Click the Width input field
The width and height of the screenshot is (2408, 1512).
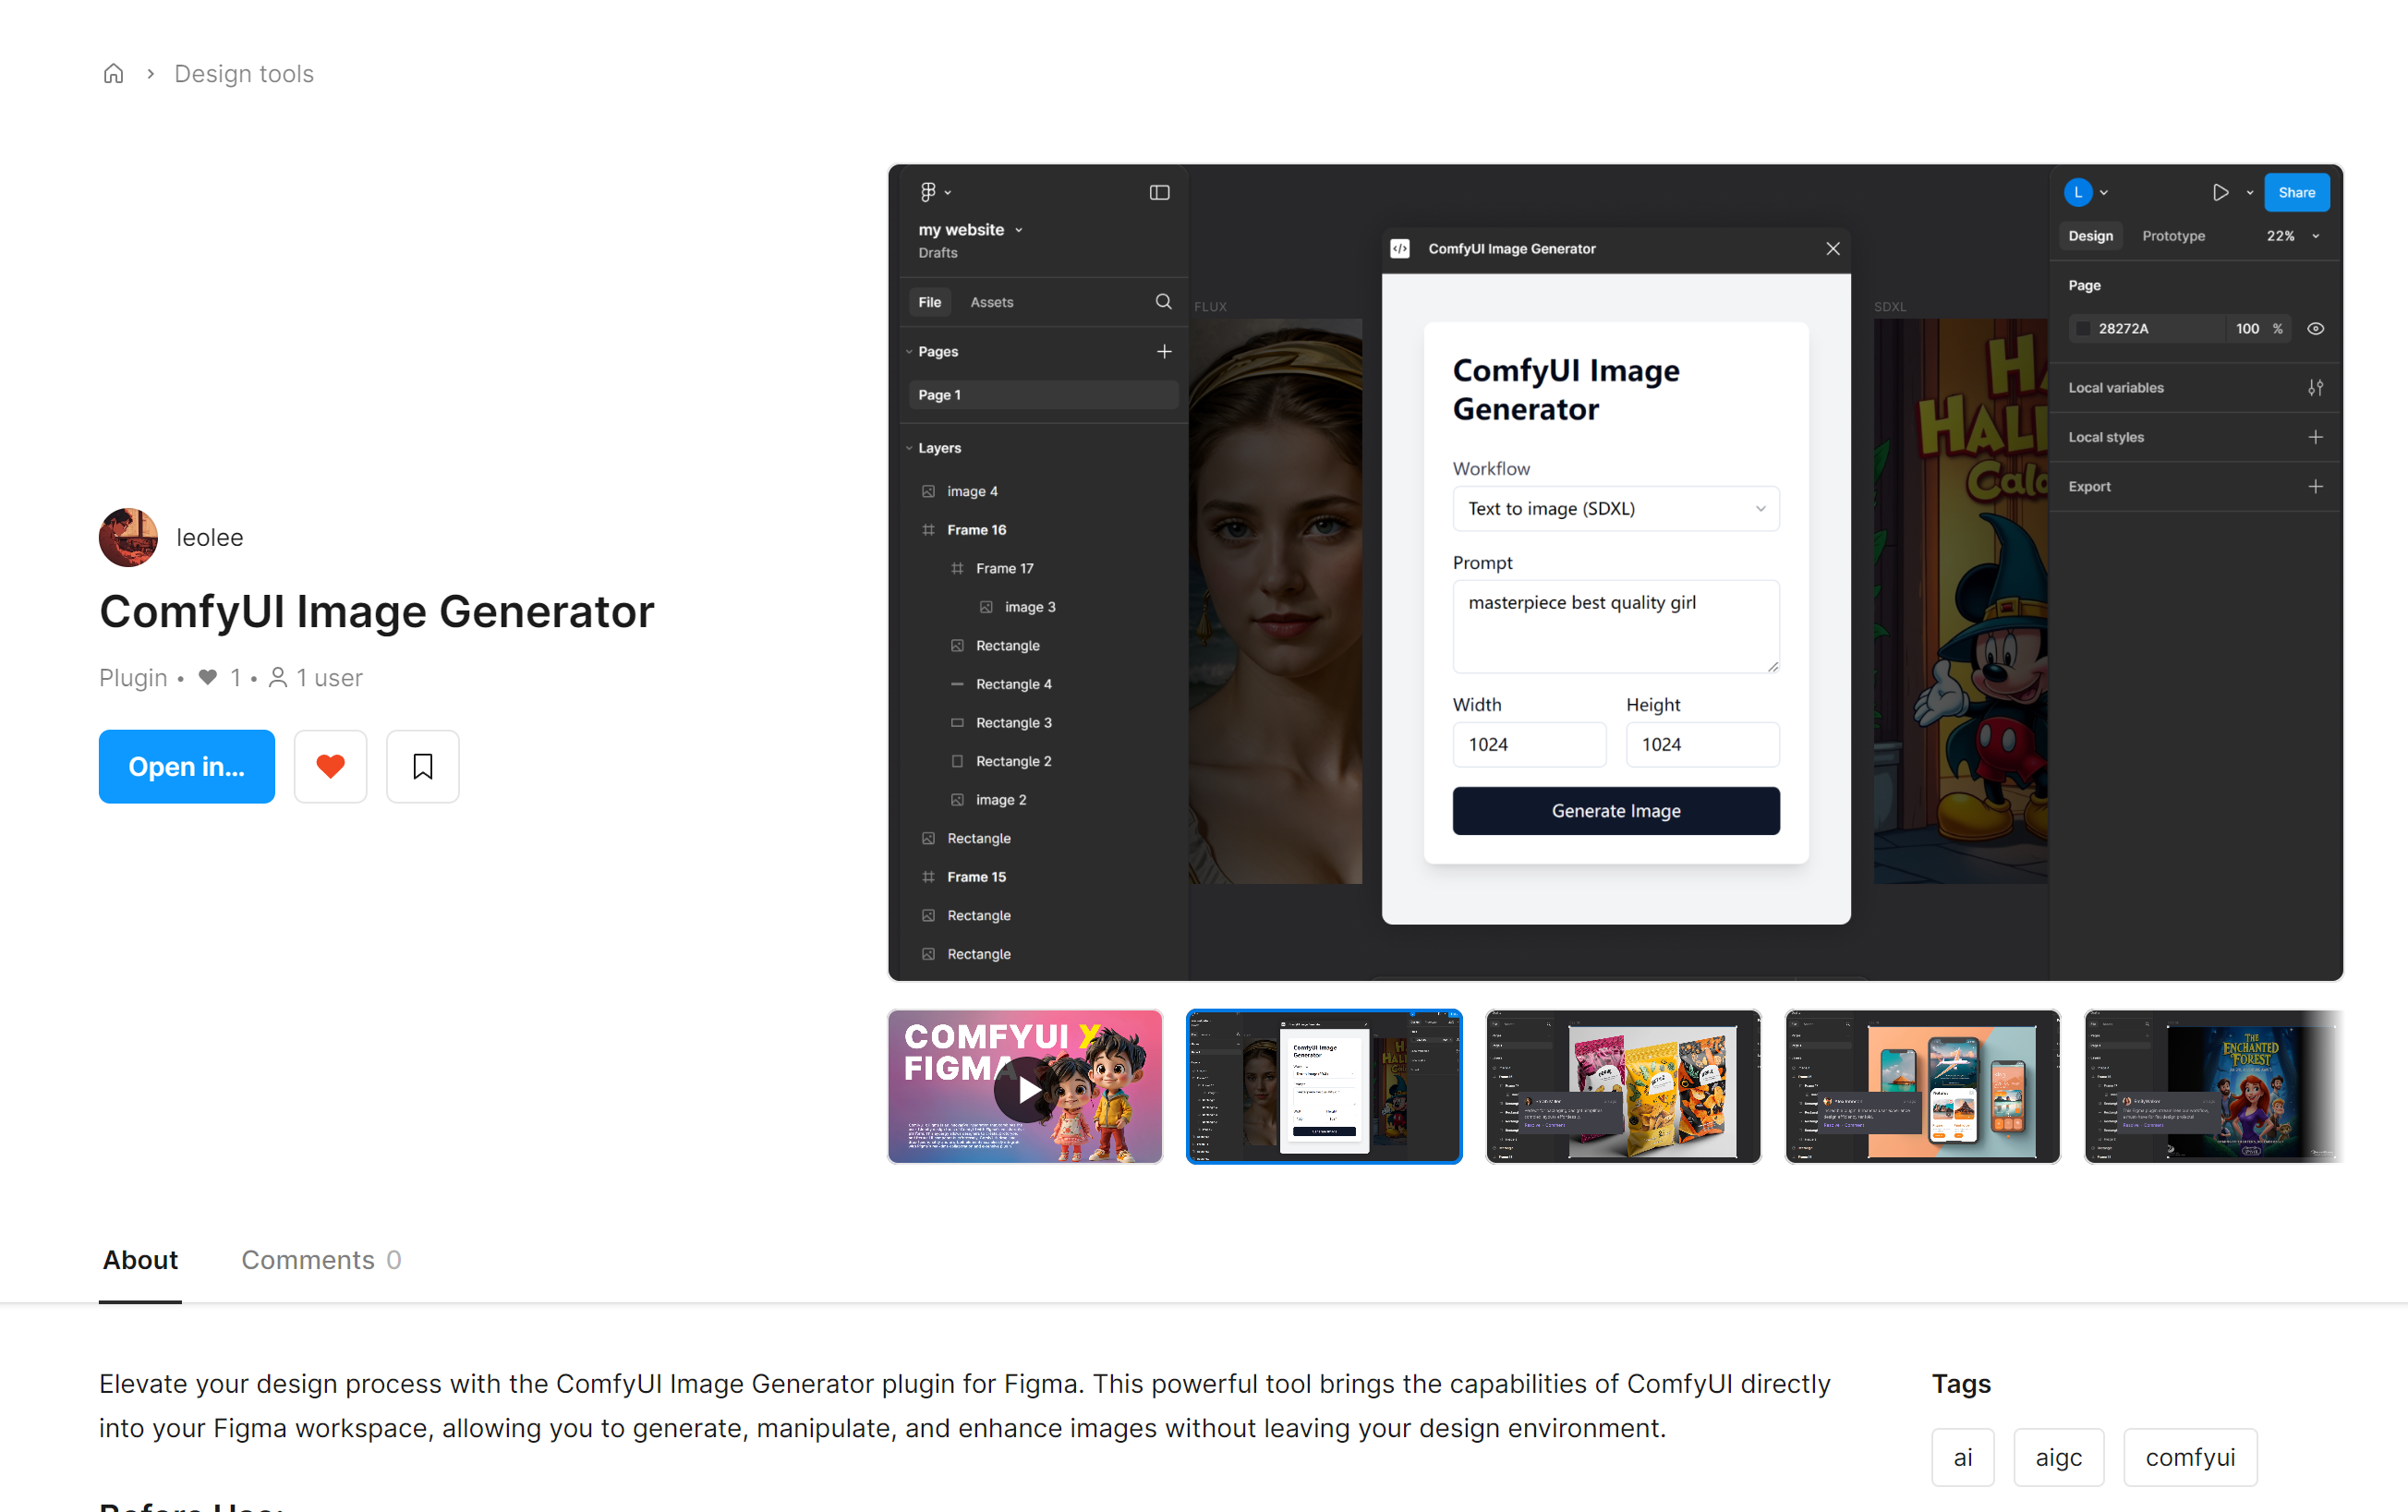(1529, 745)
